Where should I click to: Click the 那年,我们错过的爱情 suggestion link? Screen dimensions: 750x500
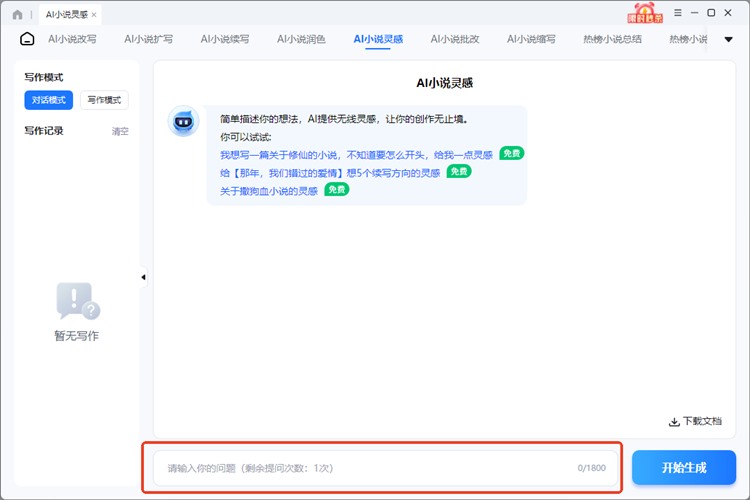(330, 173)
